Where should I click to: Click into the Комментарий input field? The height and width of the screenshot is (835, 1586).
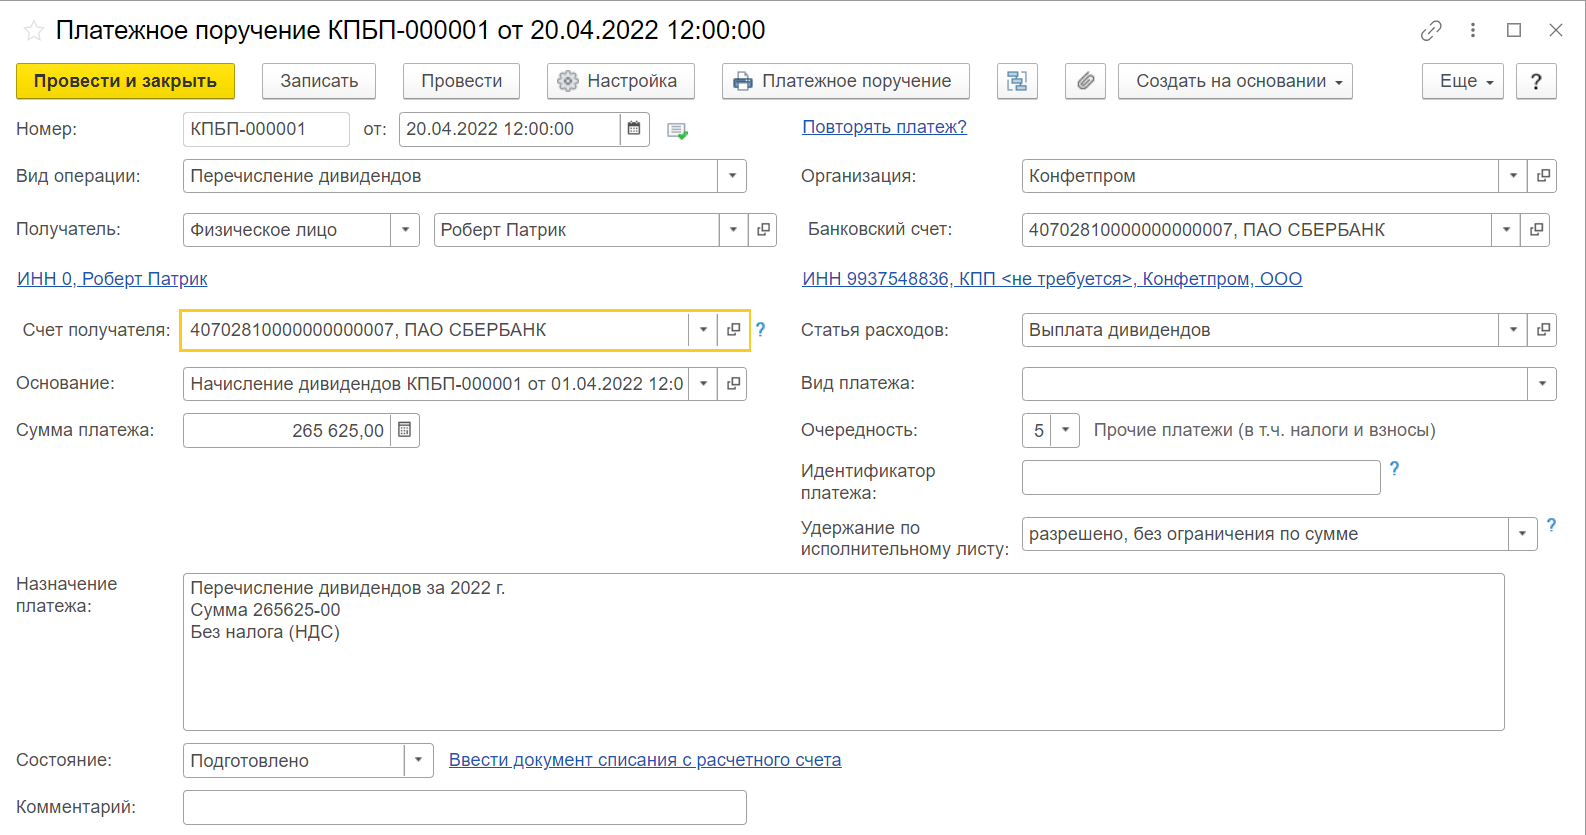pyautogui.click(x=464, y=807)
